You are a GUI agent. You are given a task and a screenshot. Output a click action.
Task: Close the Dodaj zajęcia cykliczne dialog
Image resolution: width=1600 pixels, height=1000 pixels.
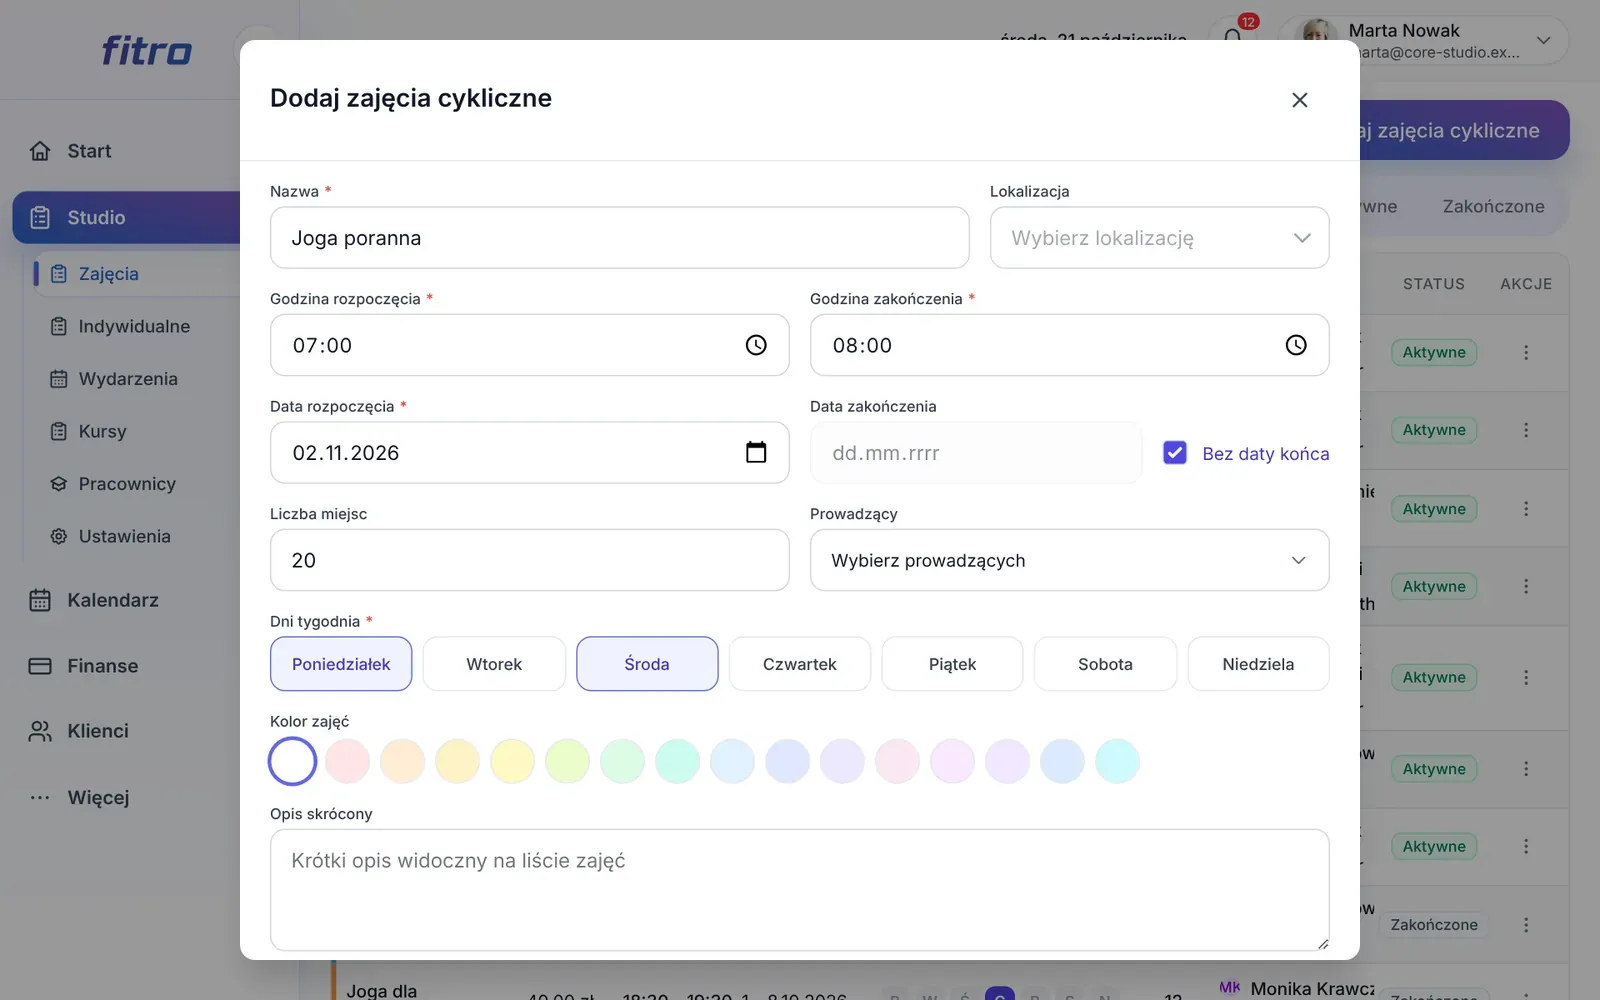tap(1300, 100)
